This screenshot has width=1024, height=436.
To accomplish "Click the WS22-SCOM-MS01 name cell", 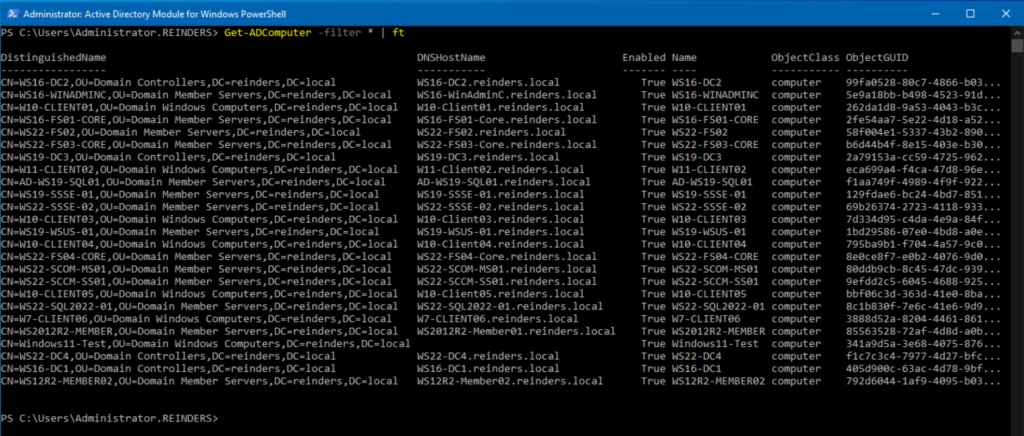I will click(715, 268).
